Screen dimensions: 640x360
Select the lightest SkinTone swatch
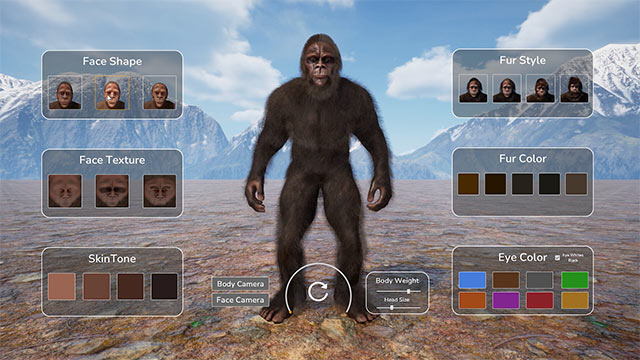62,287
